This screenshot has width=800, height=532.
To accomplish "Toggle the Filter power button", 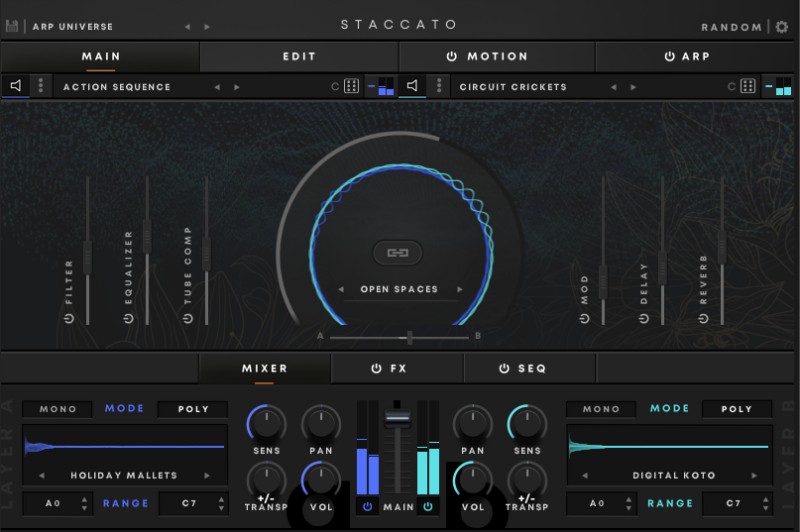I will point(69,318).
